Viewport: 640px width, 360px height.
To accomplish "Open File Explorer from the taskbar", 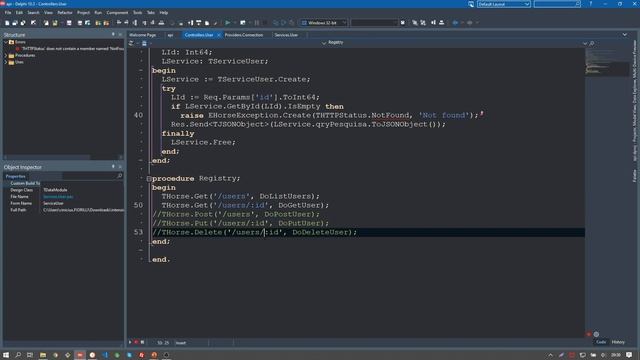I will pos(42,355).
